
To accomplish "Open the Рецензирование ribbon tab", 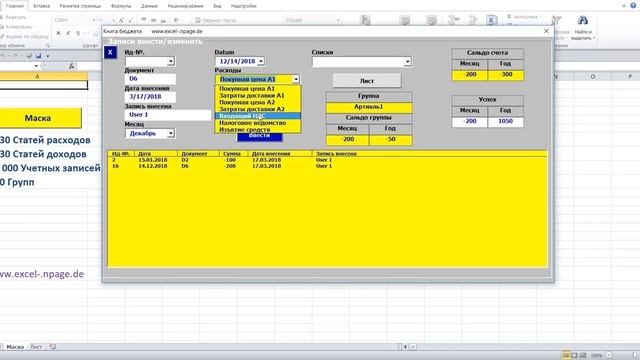I will [x=185, y=6].
